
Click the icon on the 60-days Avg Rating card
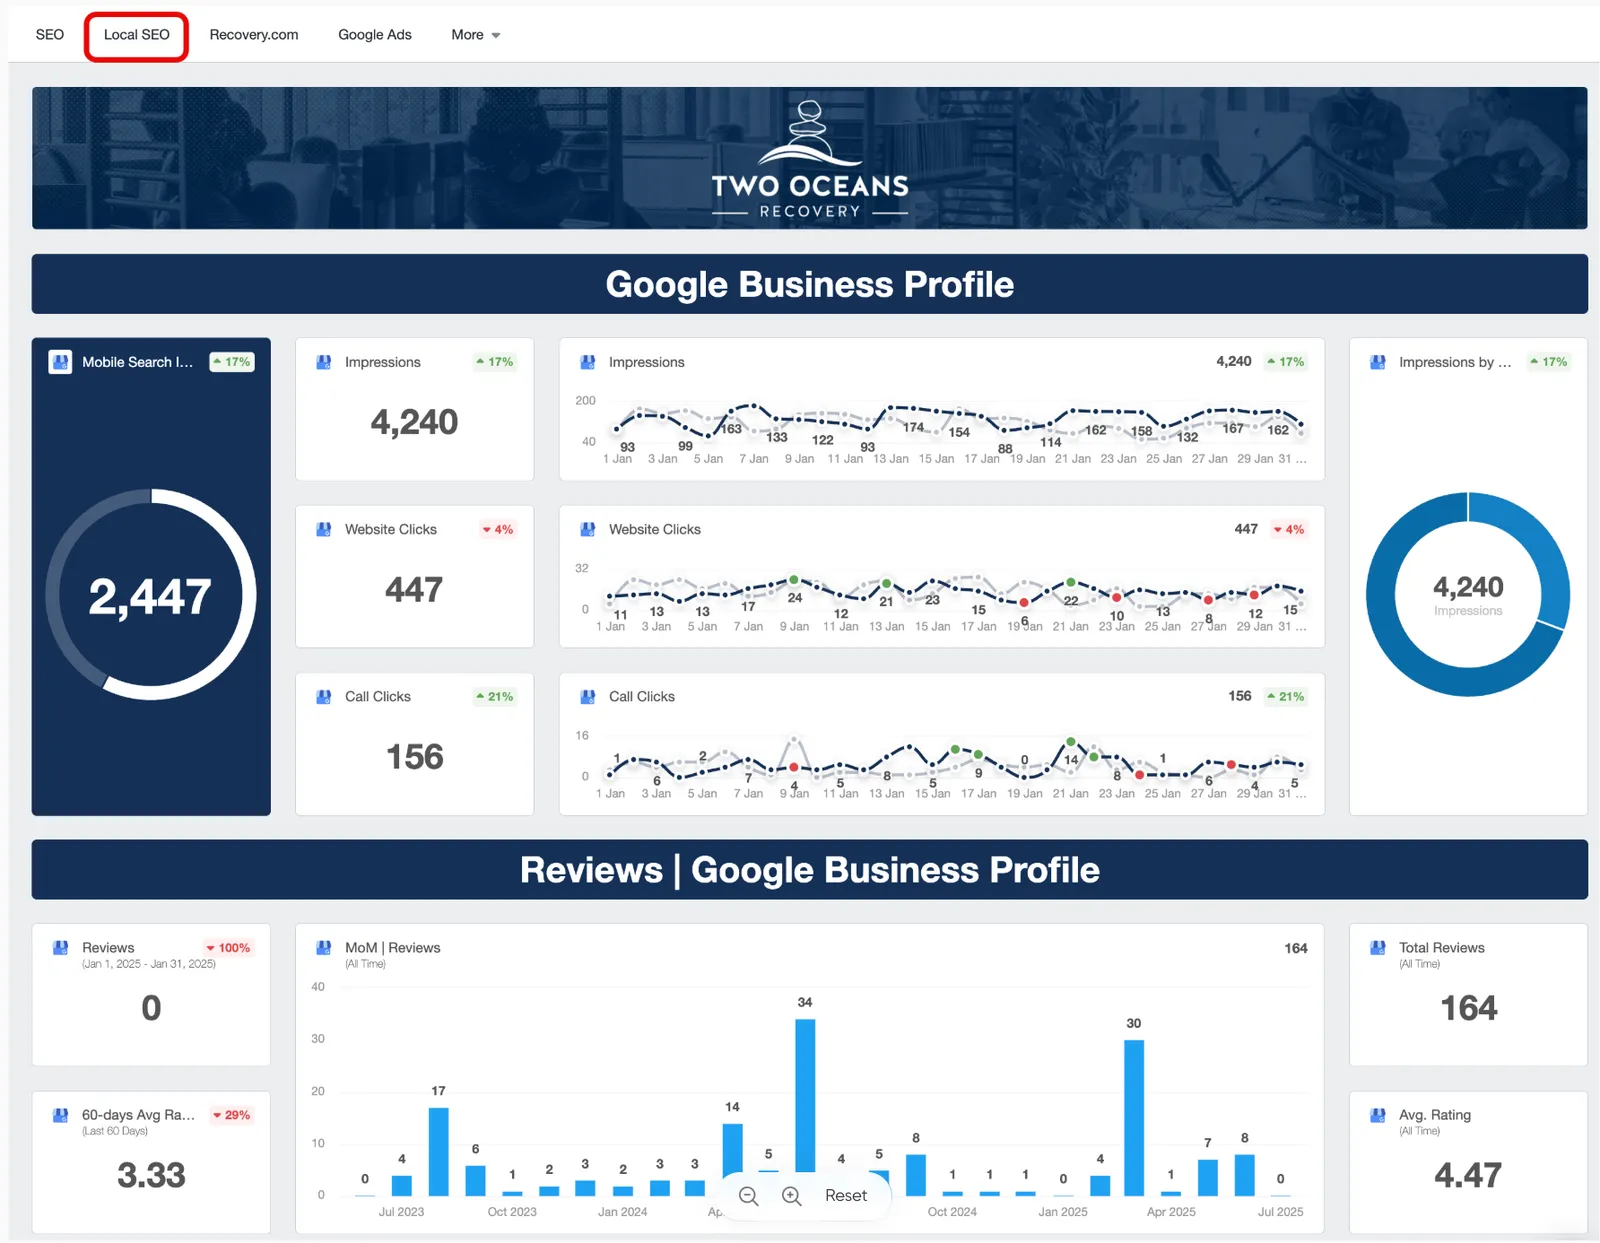(x=61, y=1115)
